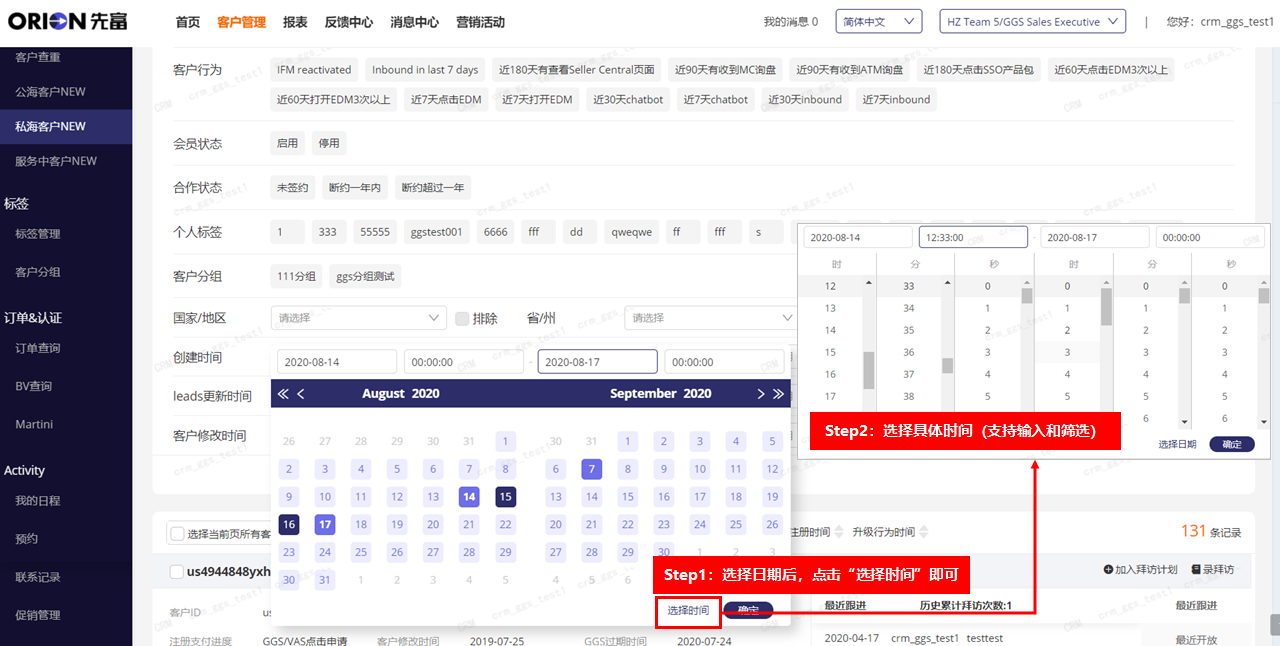Select the Inbound in last 7 days tag
Viewport: 1280px width, 646px height.
(x=425, y=70)
